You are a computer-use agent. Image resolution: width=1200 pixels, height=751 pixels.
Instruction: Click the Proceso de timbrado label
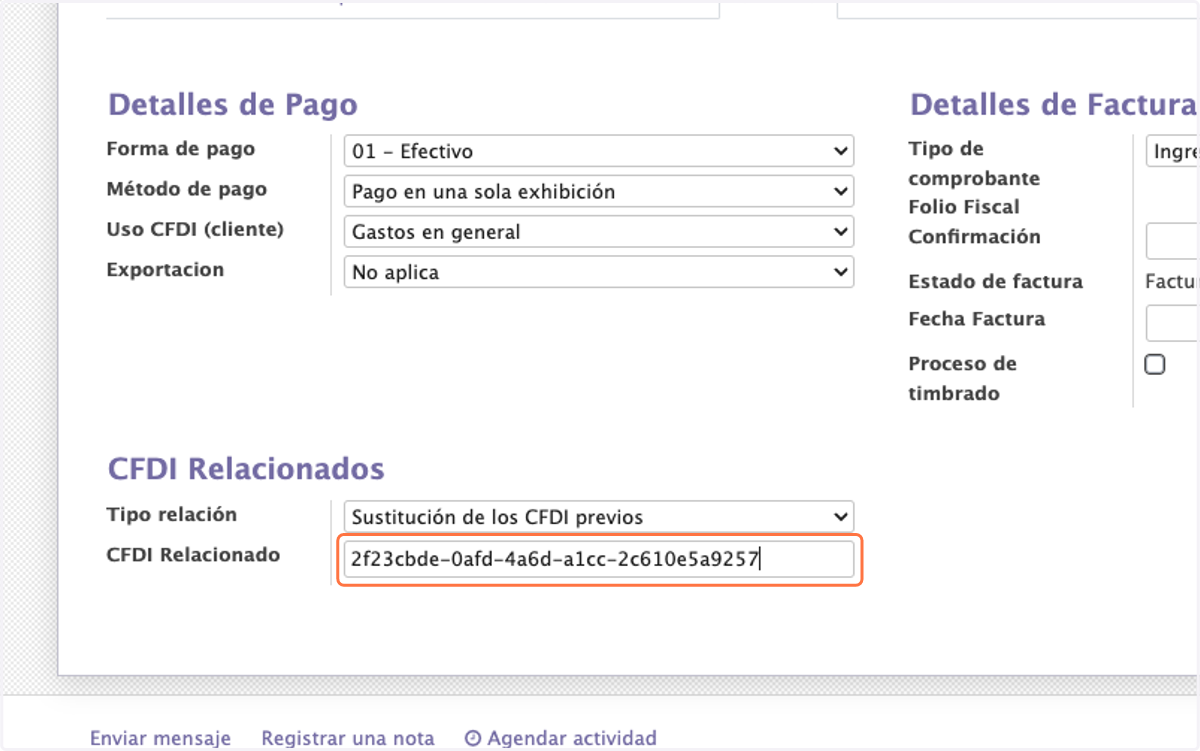963,378
